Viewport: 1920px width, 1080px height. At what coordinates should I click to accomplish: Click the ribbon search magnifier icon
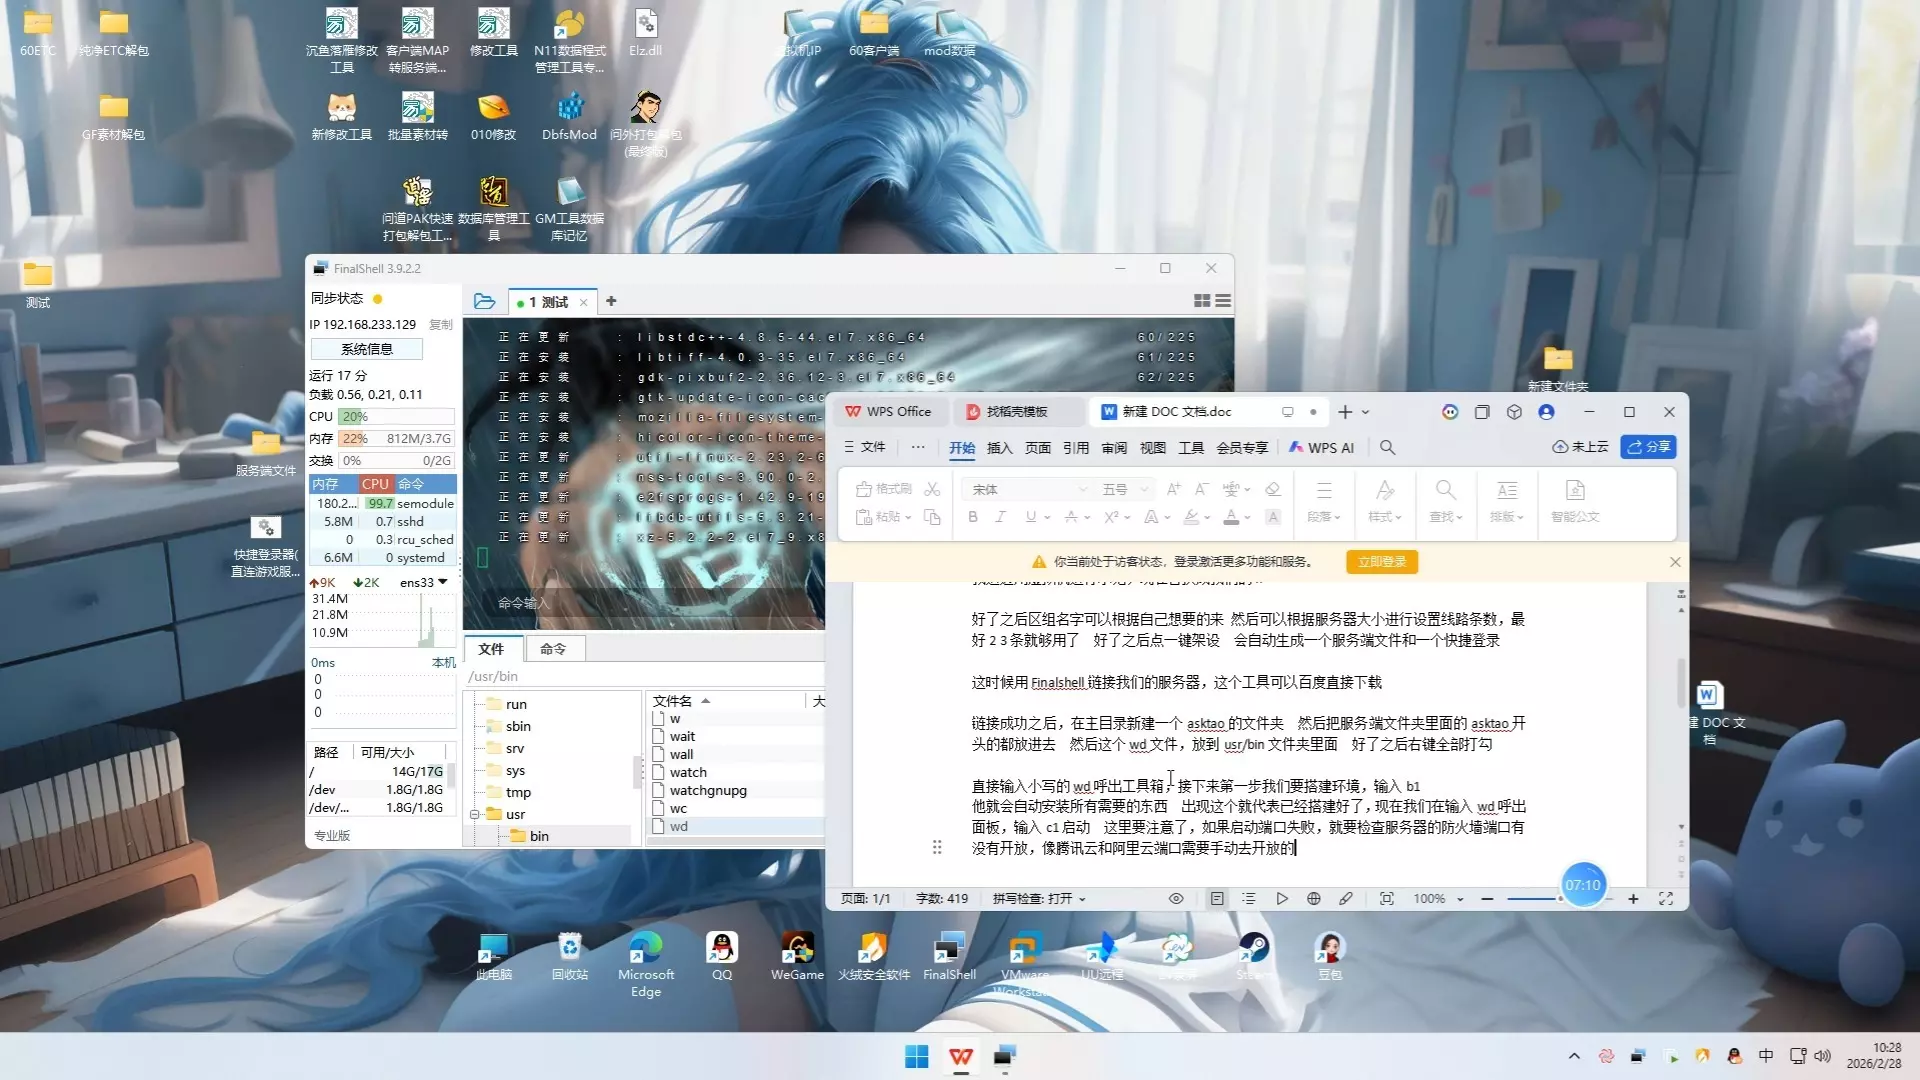click(x=1387, y=447)
